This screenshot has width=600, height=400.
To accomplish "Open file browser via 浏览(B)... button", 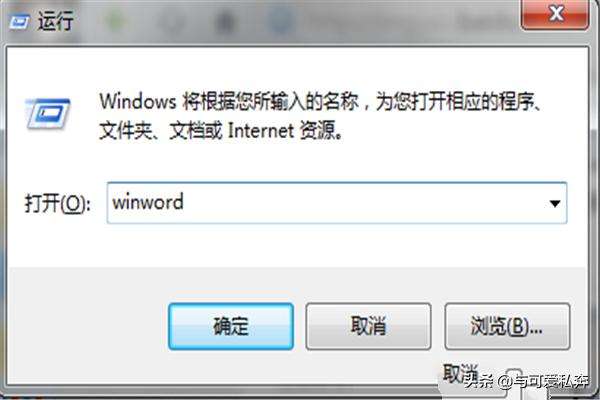I will (x=507, y=327).
